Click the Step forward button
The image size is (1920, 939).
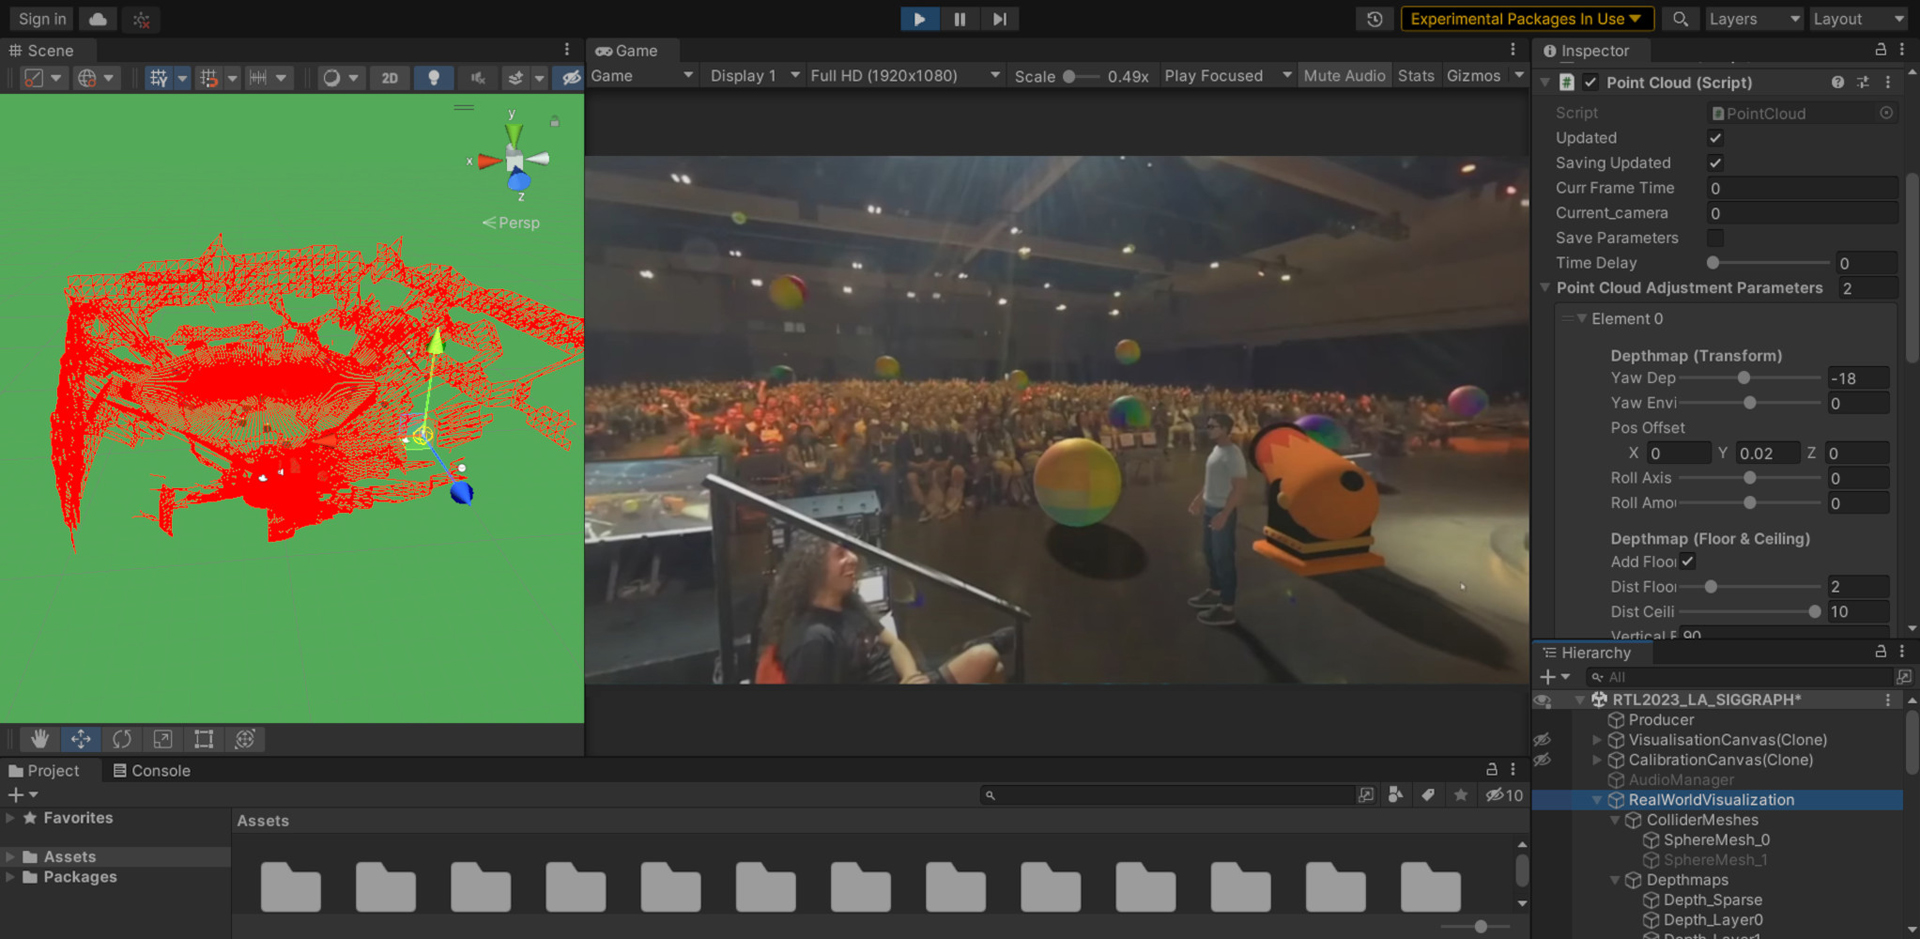click(x=999, y=19)
